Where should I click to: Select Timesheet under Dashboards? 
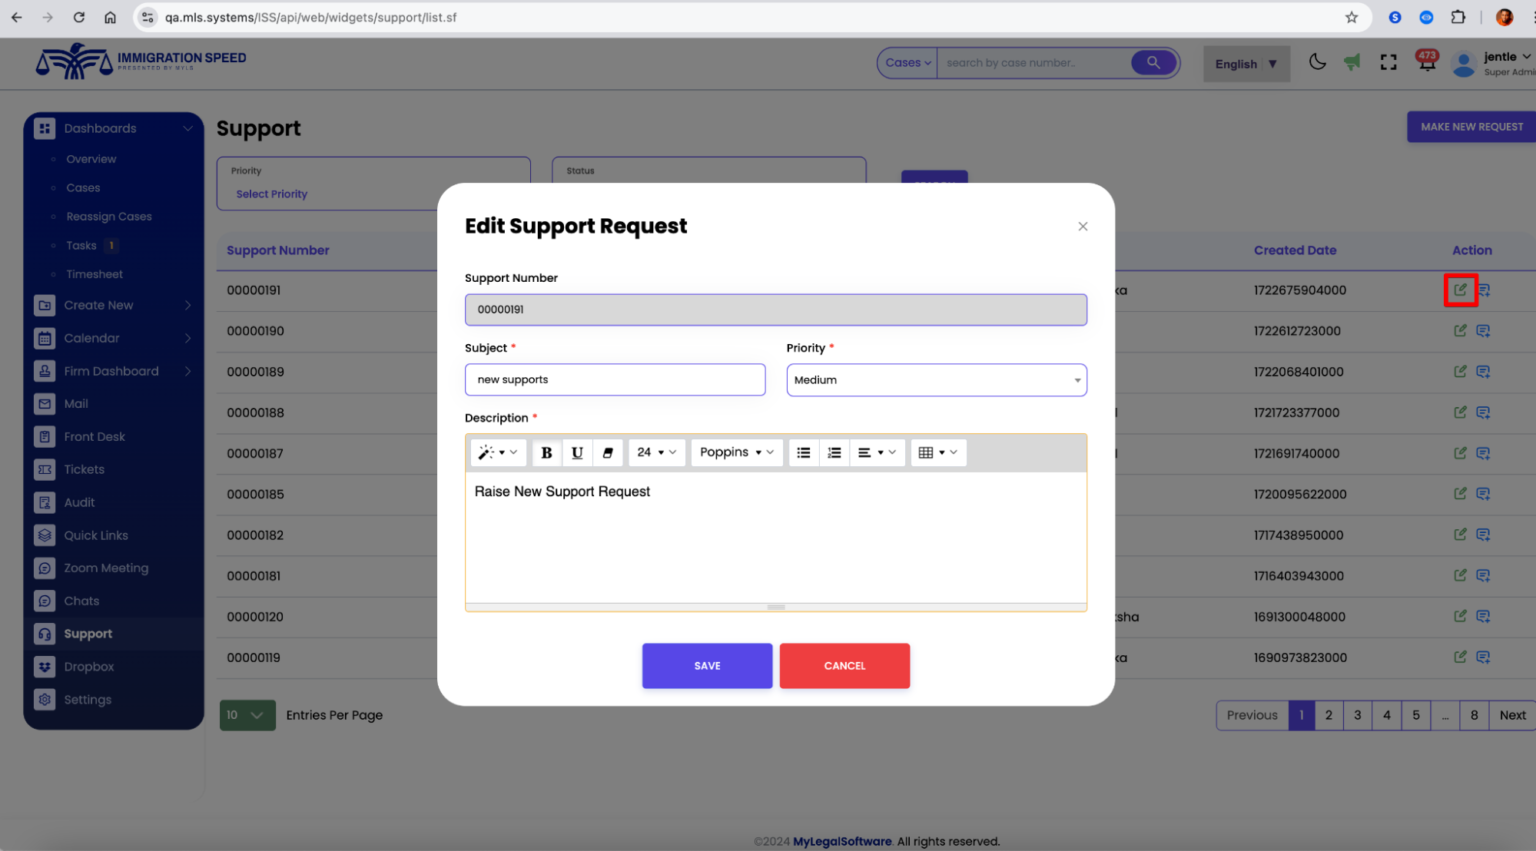pyautogui.click(x=94, y=273)
